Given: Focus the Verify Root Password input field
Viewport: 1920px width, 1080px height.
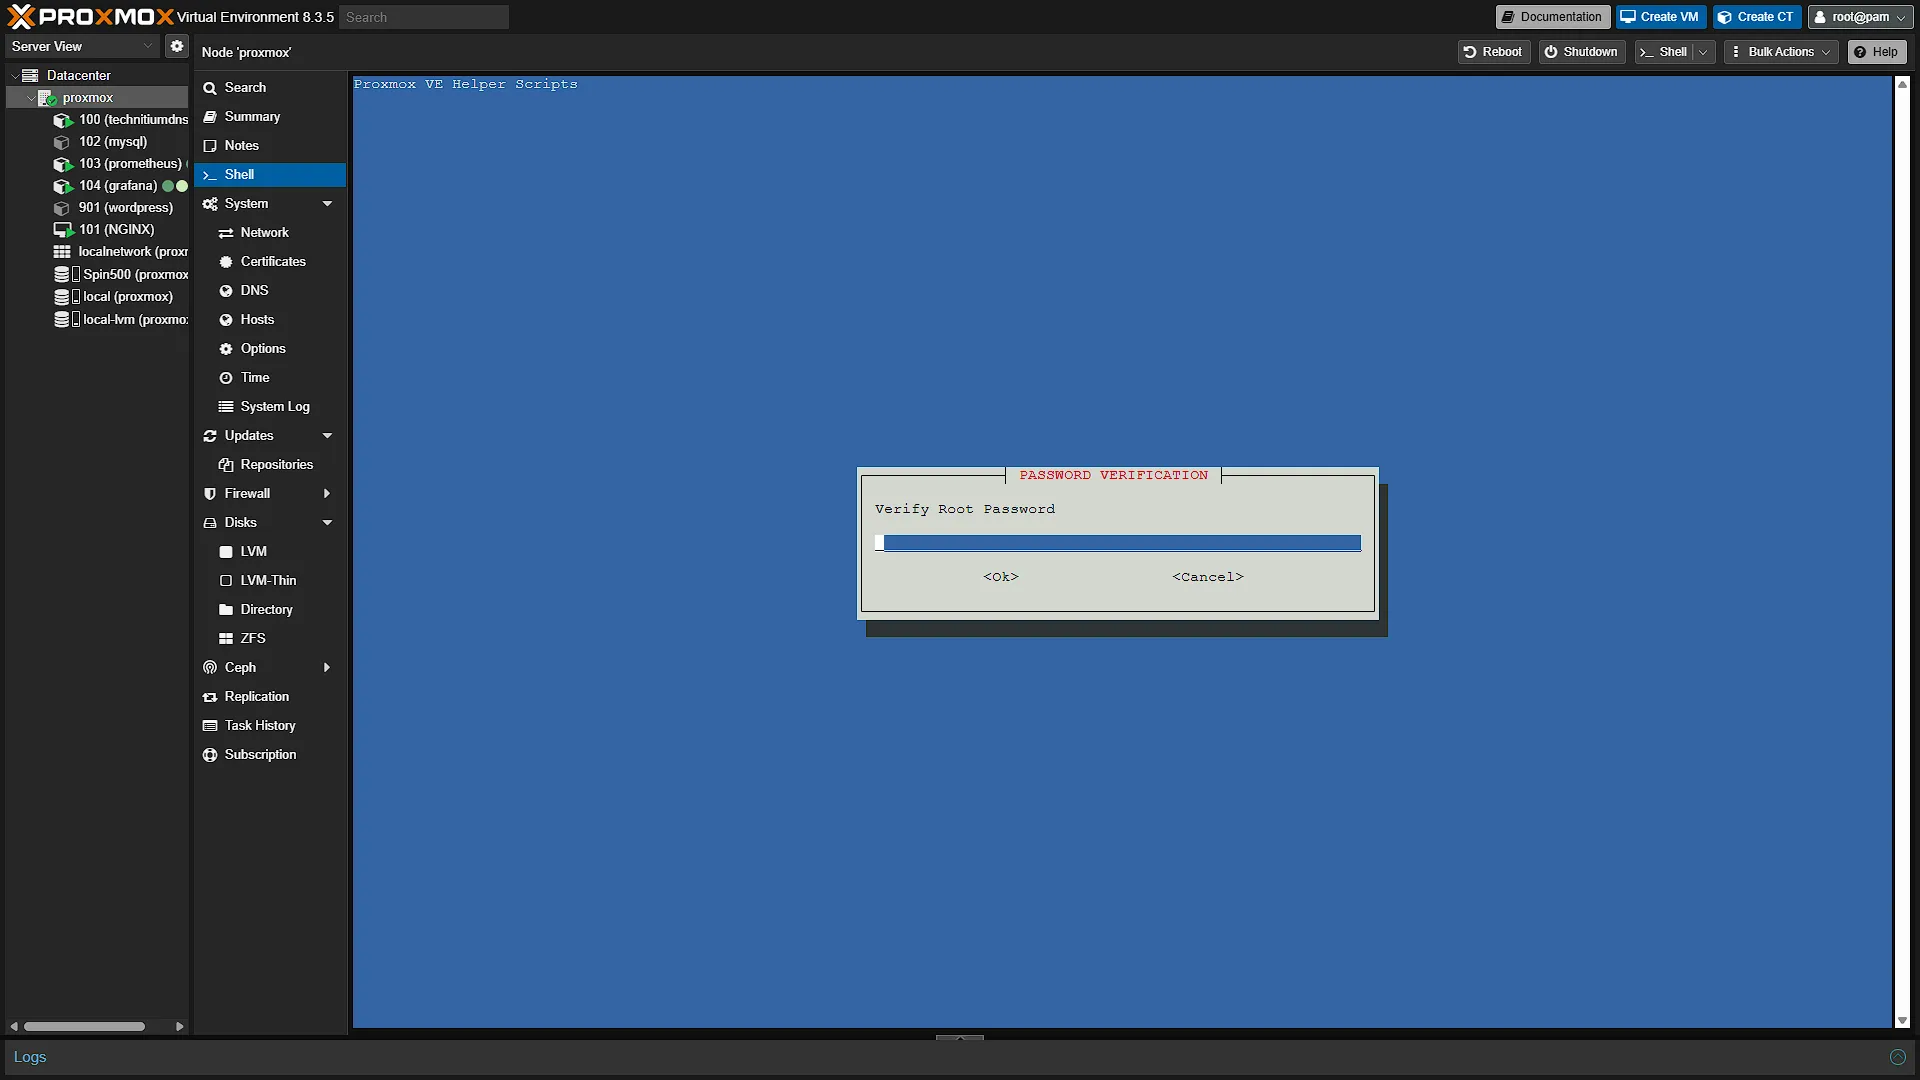Looking at the screenshot, I should [x=1118, y=543].
